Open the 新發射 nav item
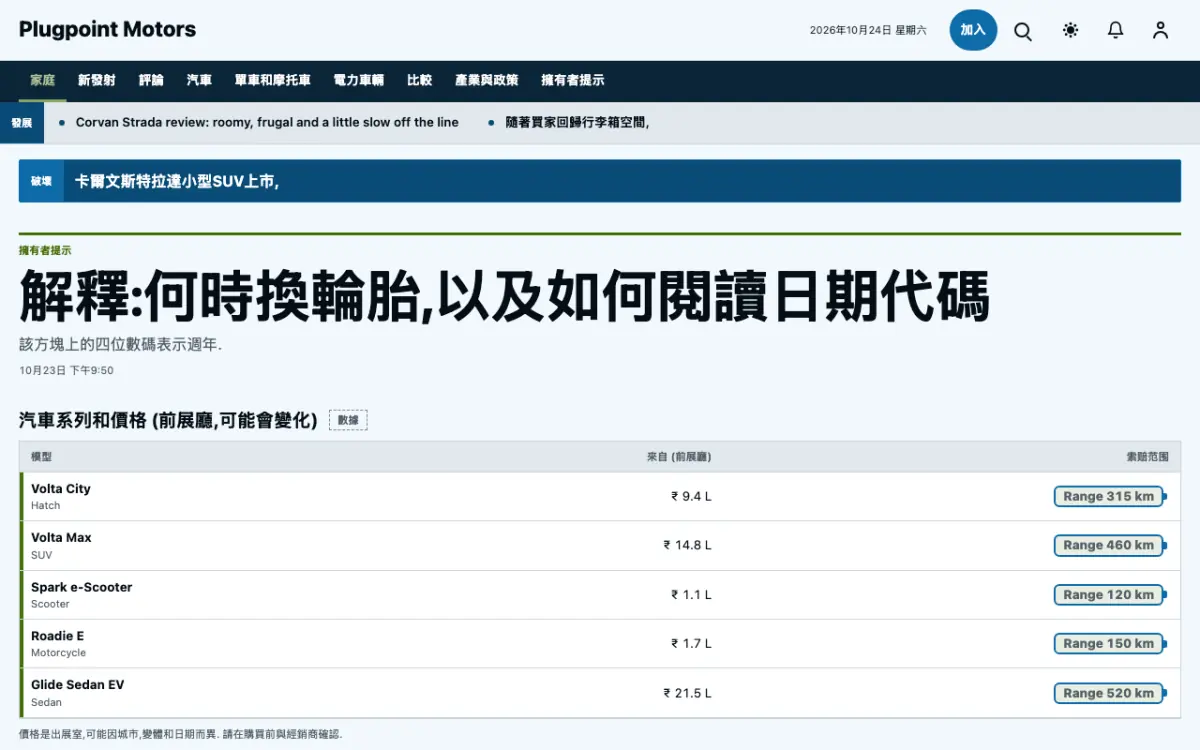The height and width of the screenshot is (750, 1200). pyautogui.click(x=97, y=81)
